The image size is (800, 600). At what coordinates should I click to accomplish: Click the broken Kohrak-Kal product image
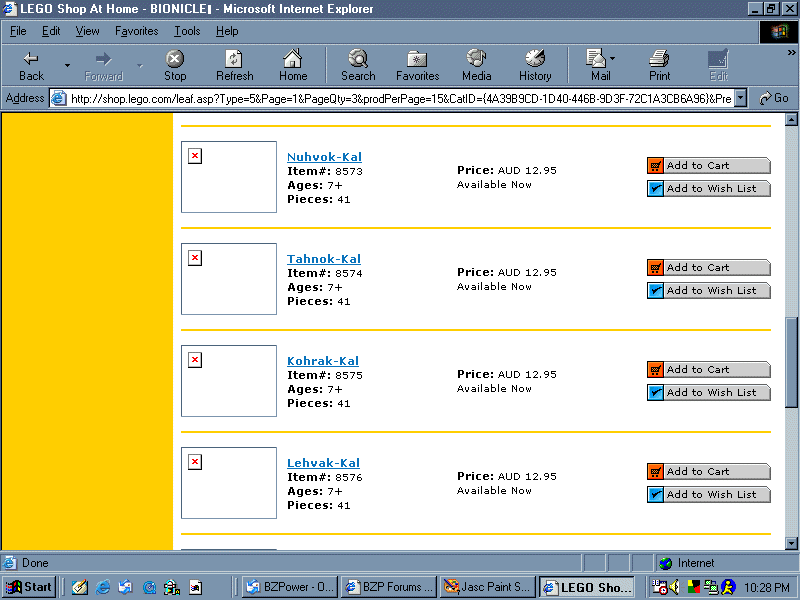click(x=229, y=381)
